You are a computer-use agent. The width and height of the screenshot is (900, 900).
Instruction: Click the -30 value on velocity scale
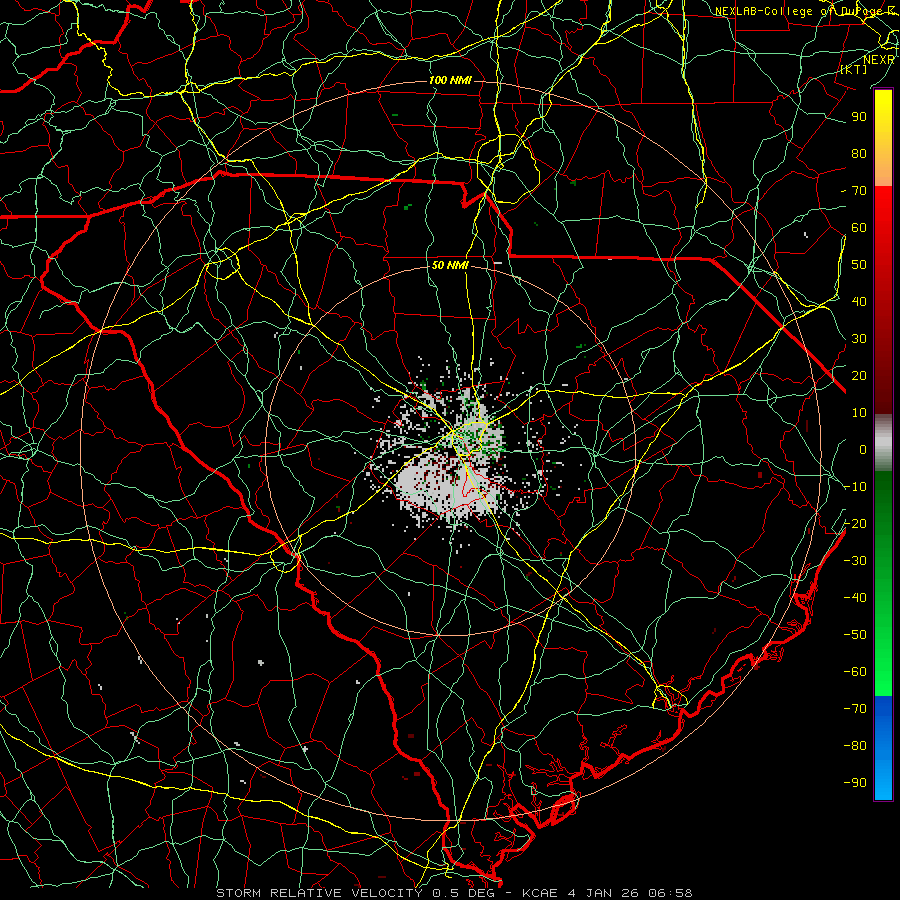pyautogui.click(x=855, y=561)
